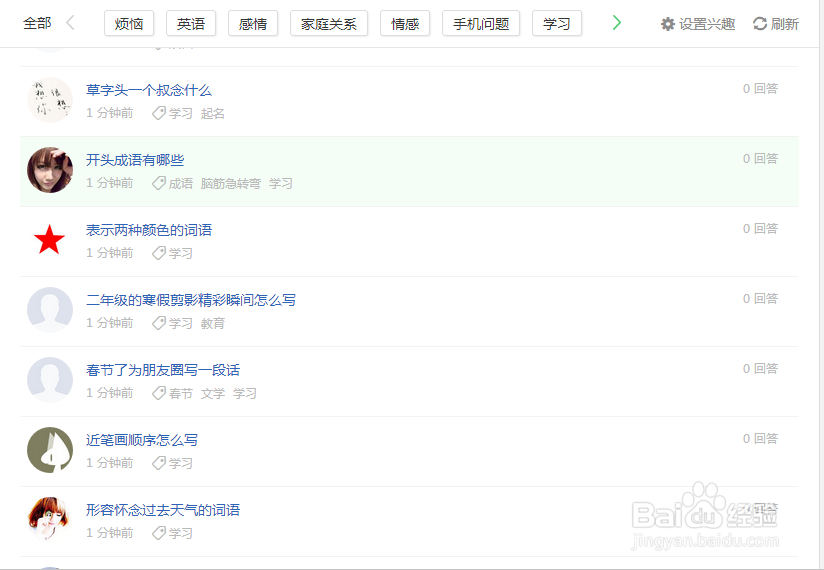The image size is (824, 570).
Task: Open question 表示两种颜色的词语
Action: tap(149, 230)
